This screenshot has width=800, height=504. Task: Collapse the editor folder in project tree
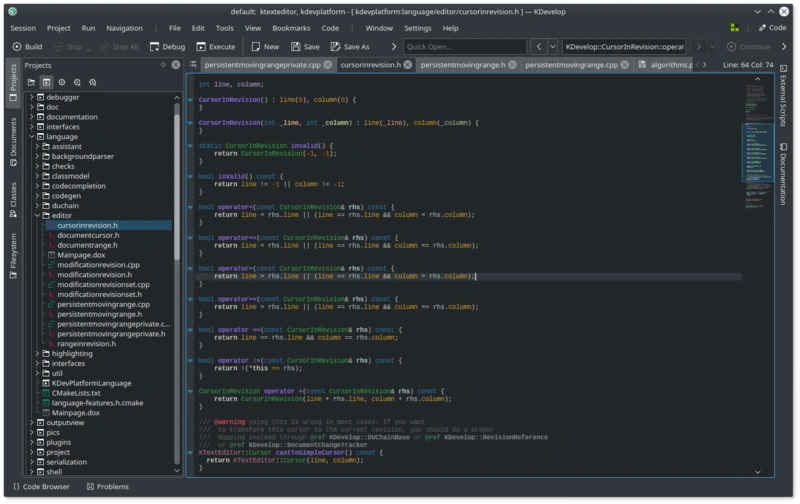(x=39, y=215)
